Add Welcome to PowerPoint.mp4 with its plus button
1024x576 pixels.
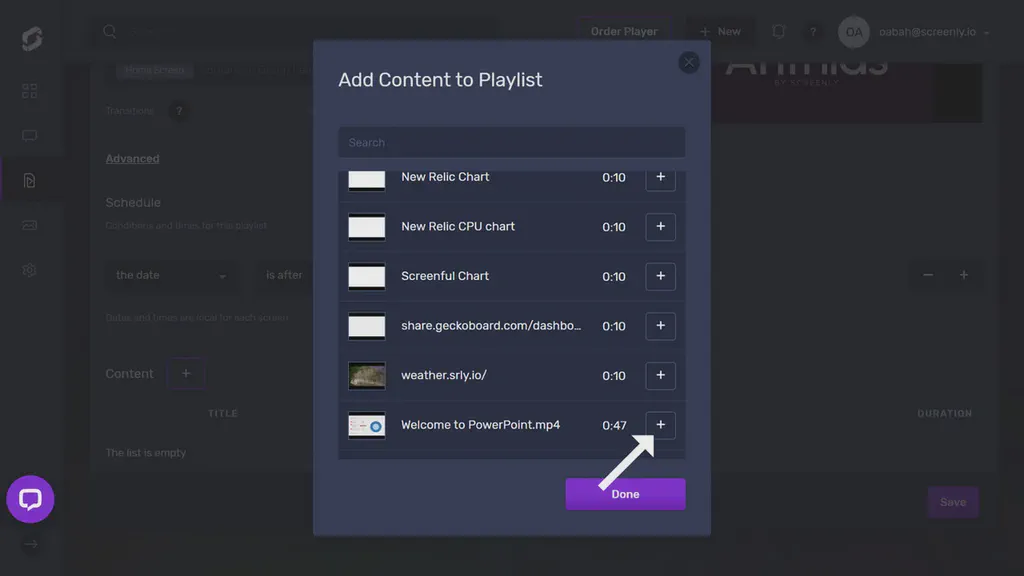(x=660, y=424)
